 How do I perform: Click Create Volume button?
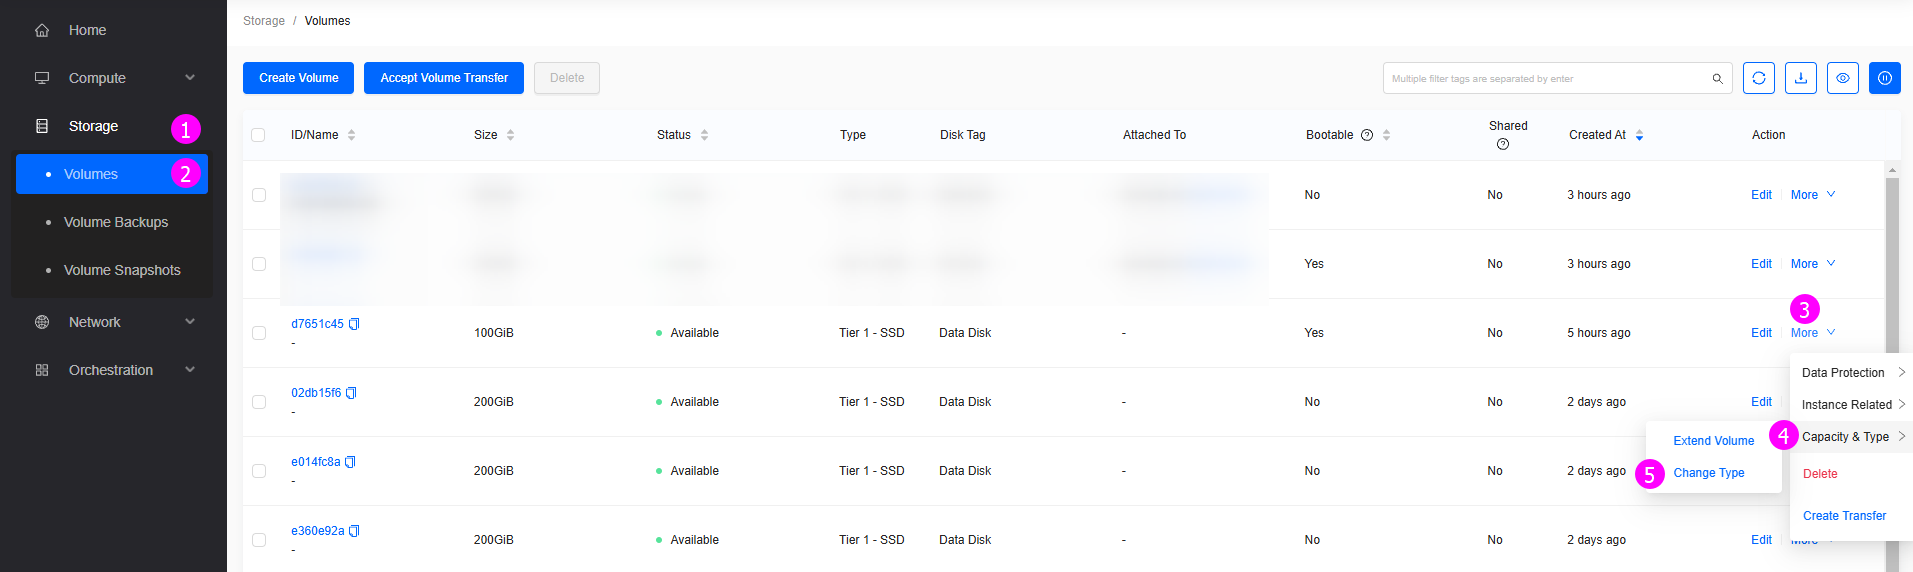pyautogui.click(x=298, y=78)
